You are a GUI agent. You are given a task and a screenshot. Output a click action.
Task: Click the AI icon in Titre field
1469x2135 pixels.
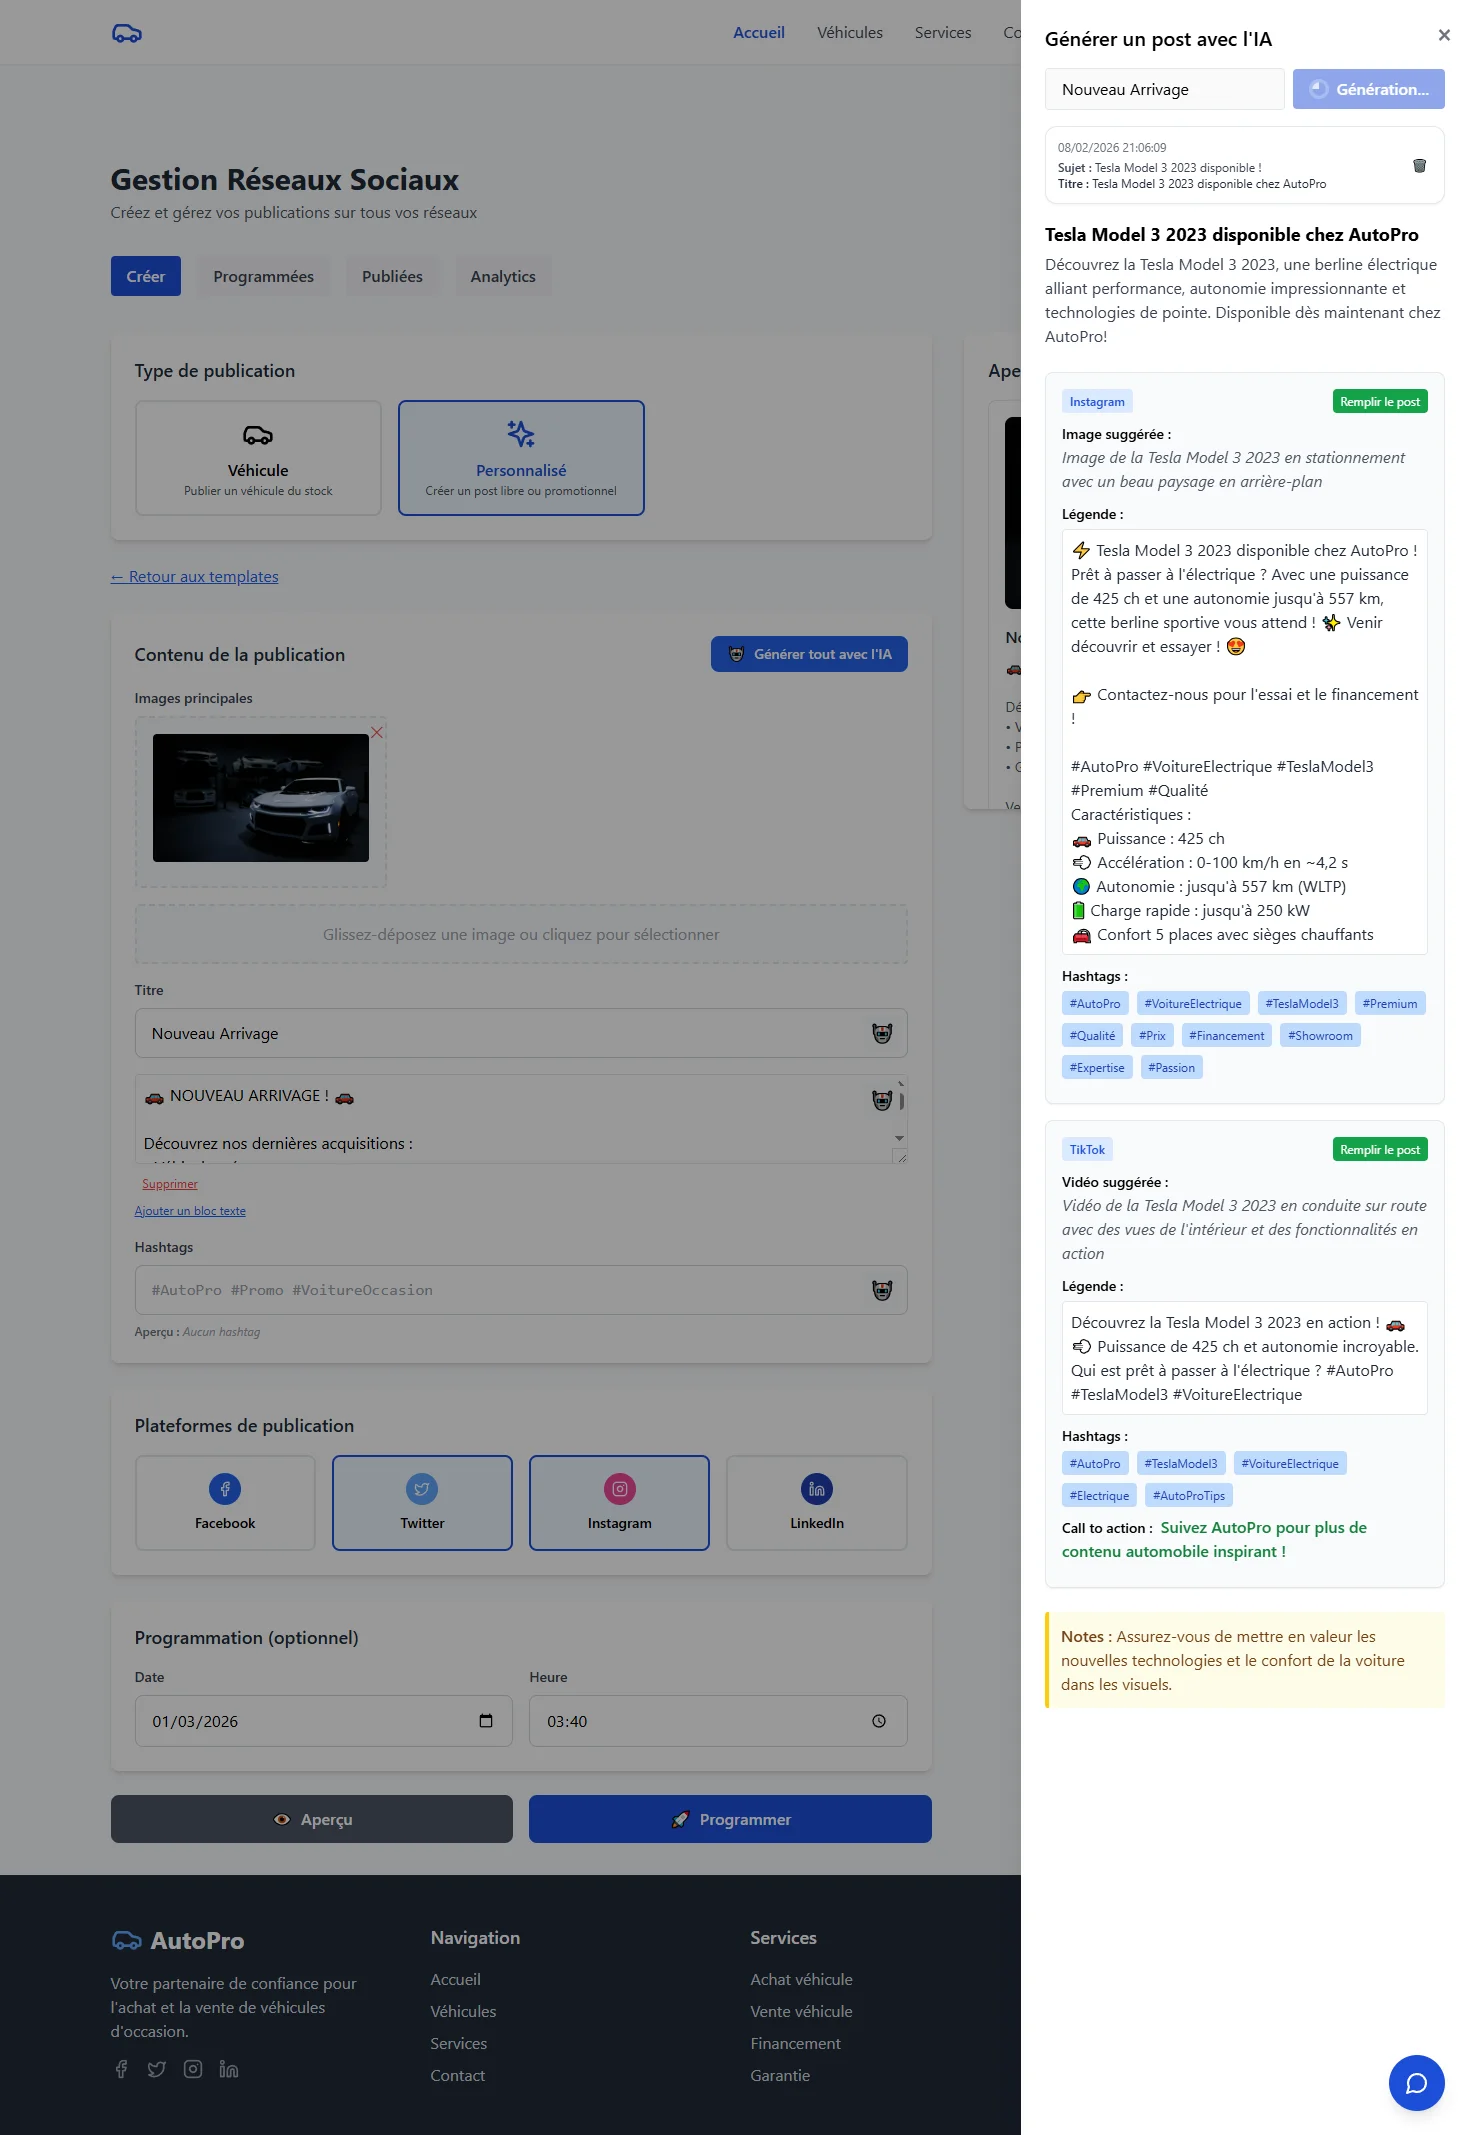882,1034
